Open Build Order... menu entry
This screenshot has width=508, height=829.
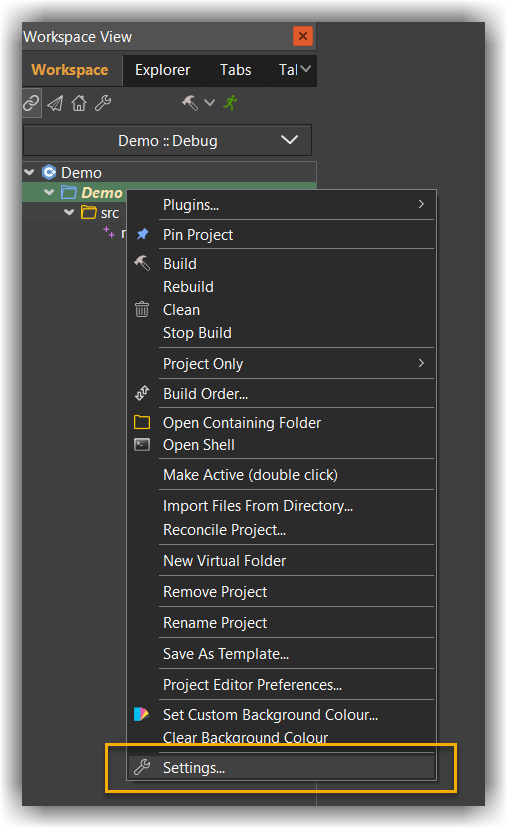[281, 394]
